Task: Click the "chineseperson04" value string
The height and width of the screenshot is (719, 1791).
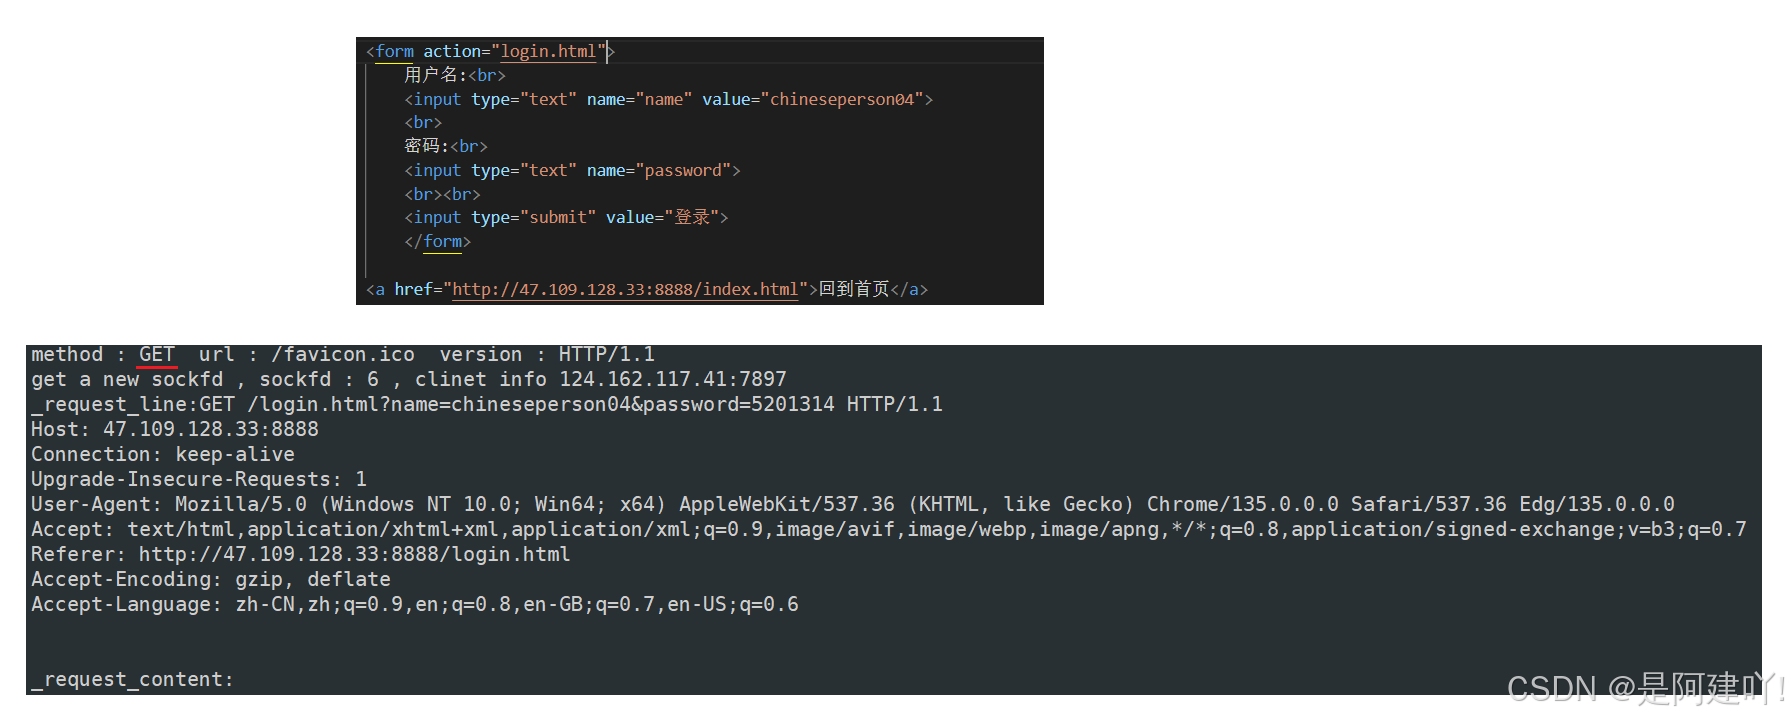Action: pos(842,99)
